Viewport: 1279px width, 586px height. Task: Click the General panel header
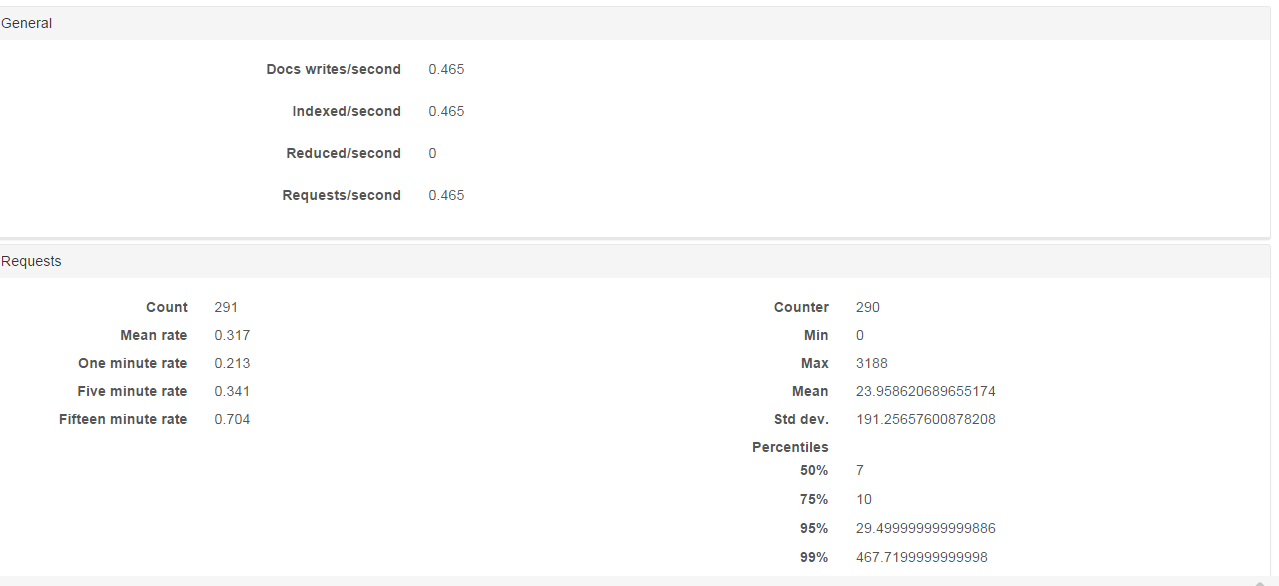(635, 23)
